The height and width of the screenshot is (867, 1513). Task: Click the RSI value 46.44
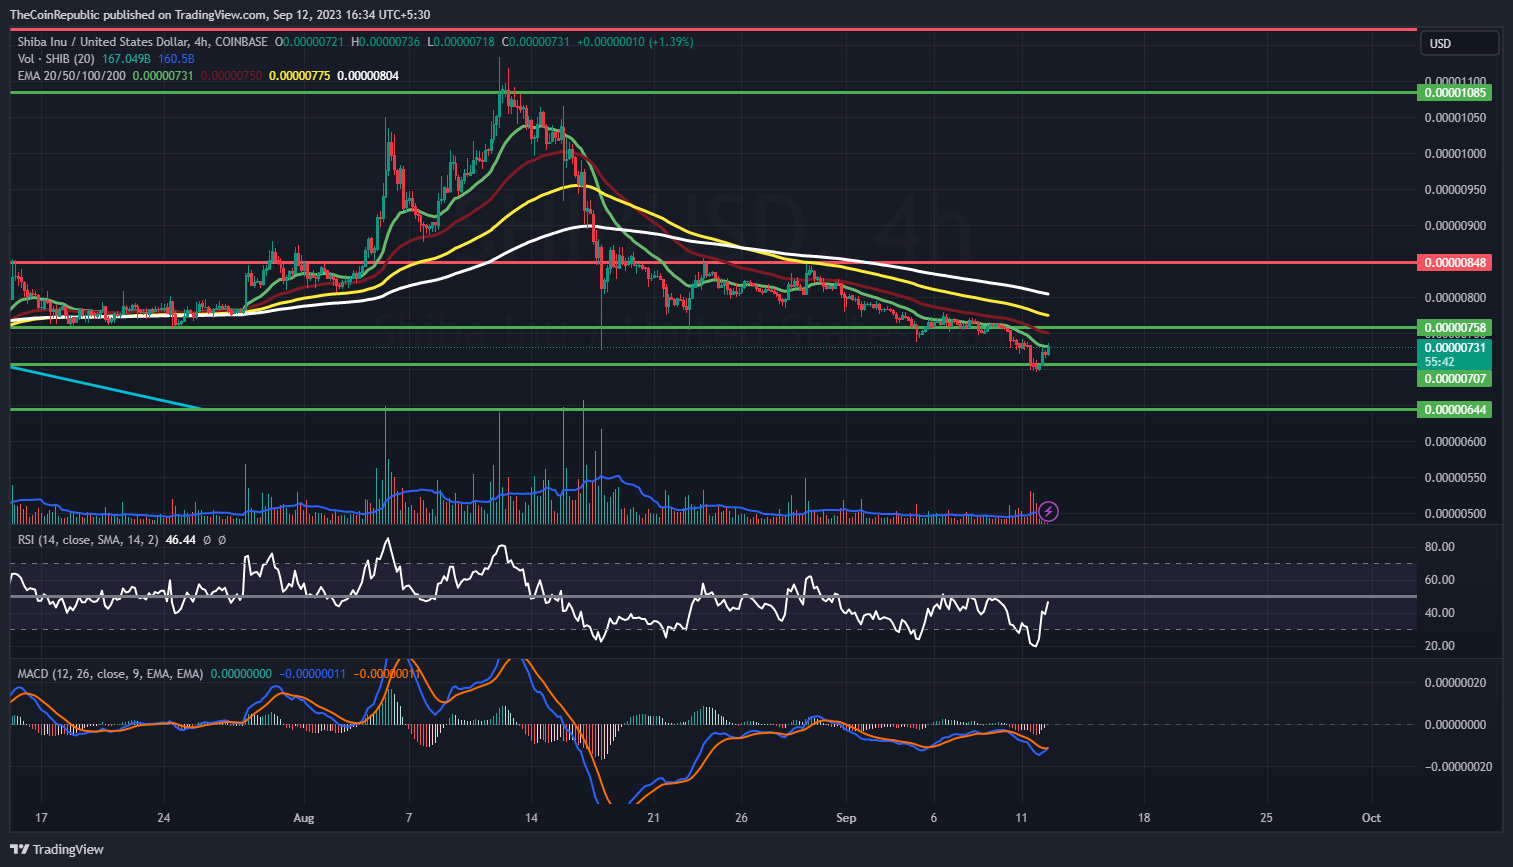pos(180,540)
